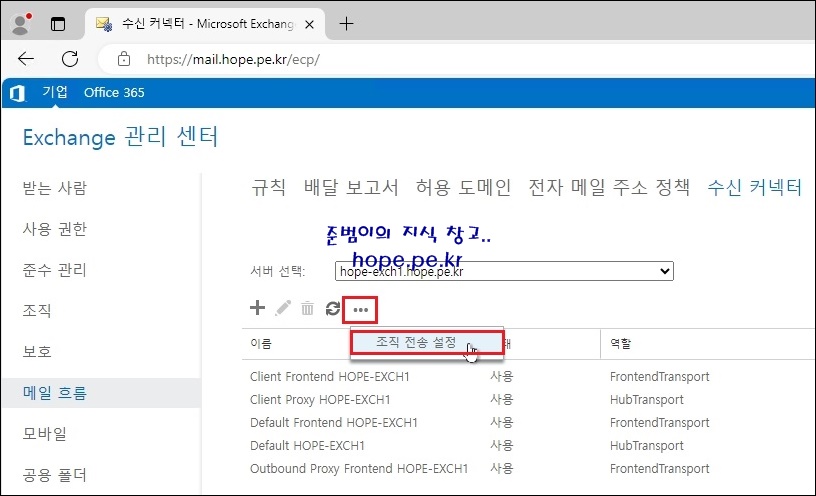The height and width of the screenshot is (496, 816).
Task: Expand the 서버 선택 dropdown showing hope-exch1.hope.pe.kr
Action: (504, 271)
